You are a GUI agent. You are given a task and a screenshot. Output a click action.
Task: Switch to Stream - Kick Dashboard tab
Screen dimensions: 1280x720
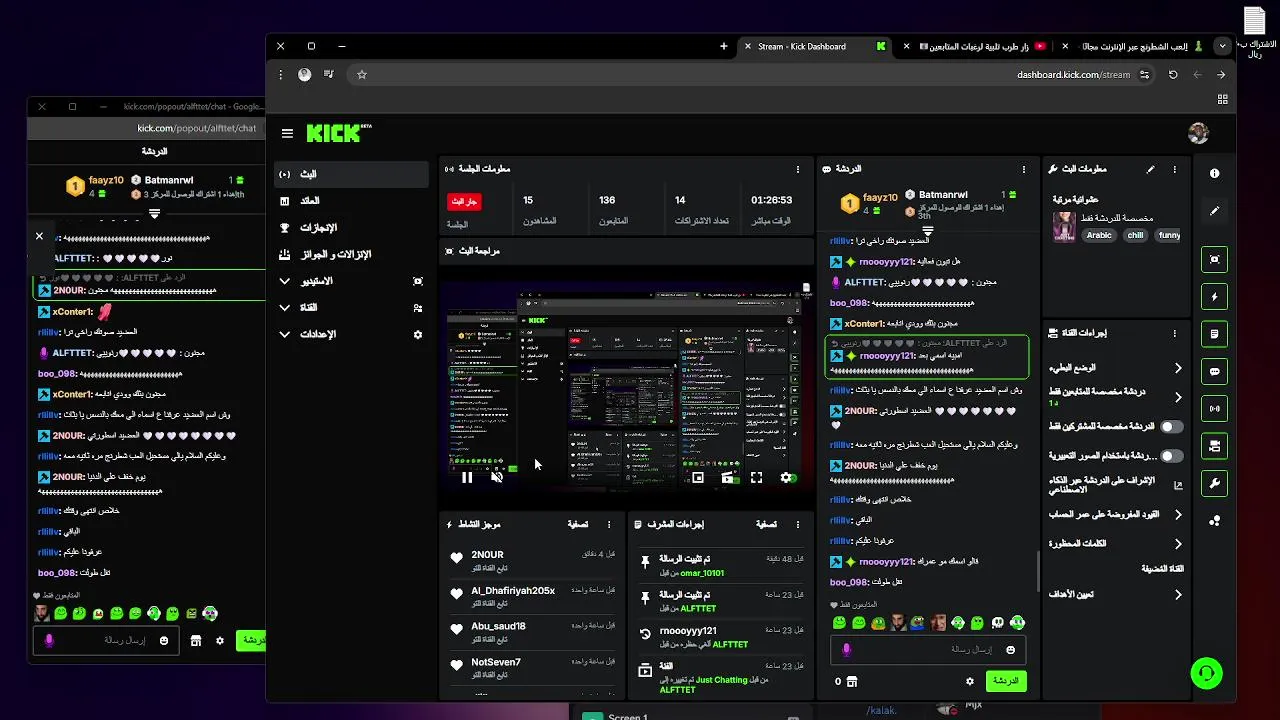click(815, 46)
